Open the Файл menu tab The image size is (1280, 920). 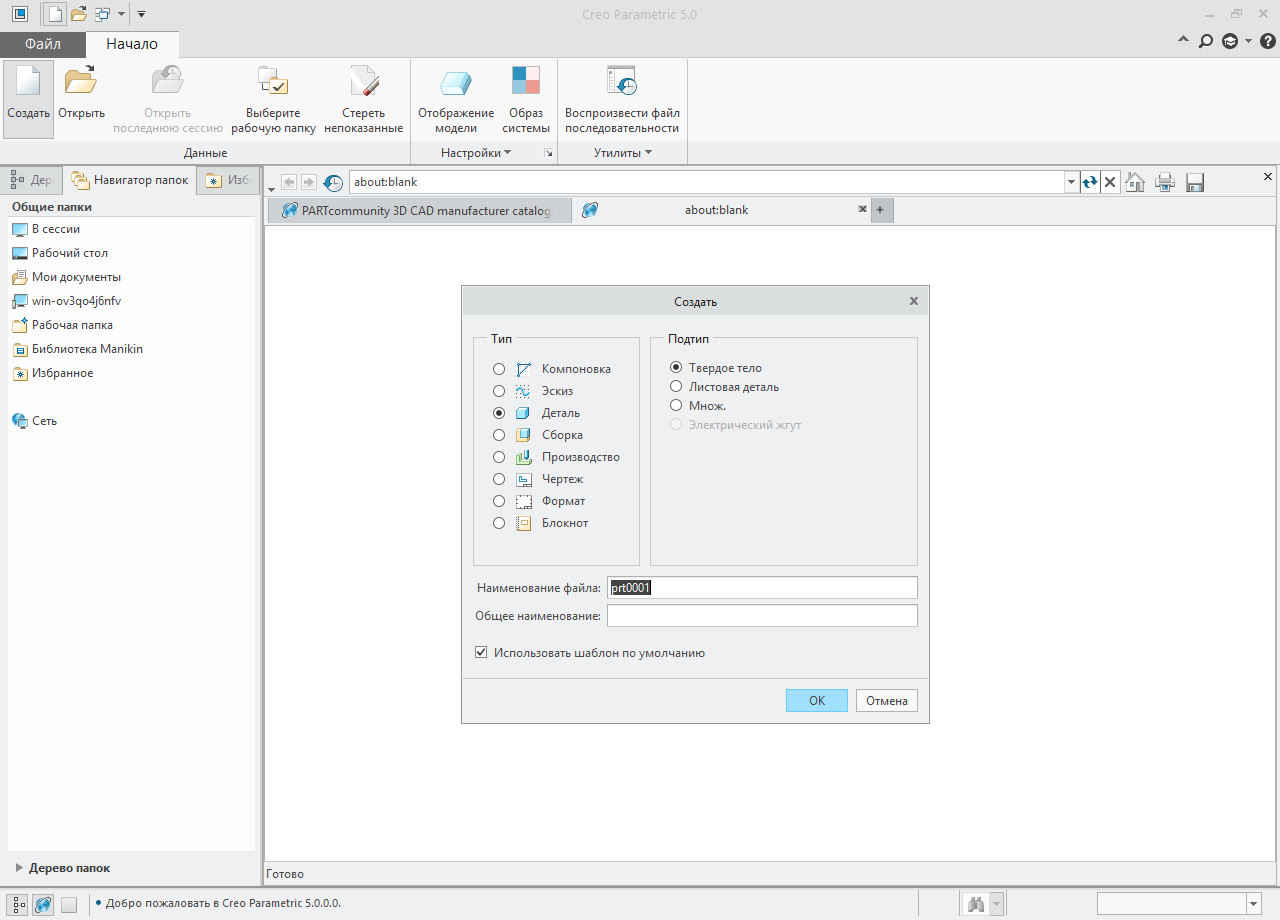pos(42,44)
